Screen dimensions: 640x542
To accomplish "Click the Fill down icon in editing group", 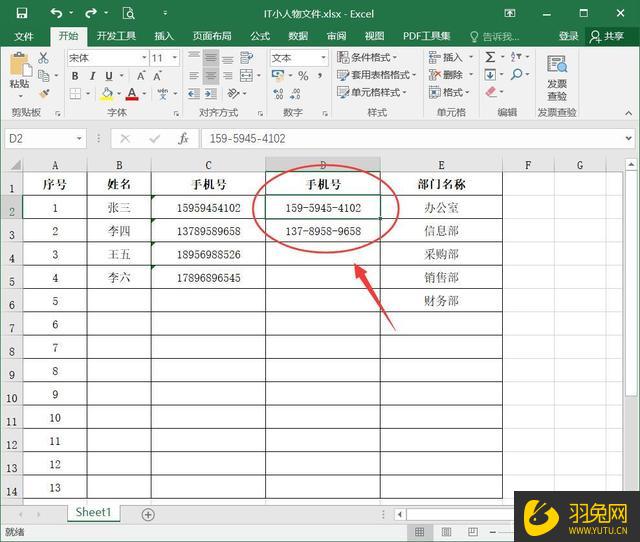I will 490,75.
